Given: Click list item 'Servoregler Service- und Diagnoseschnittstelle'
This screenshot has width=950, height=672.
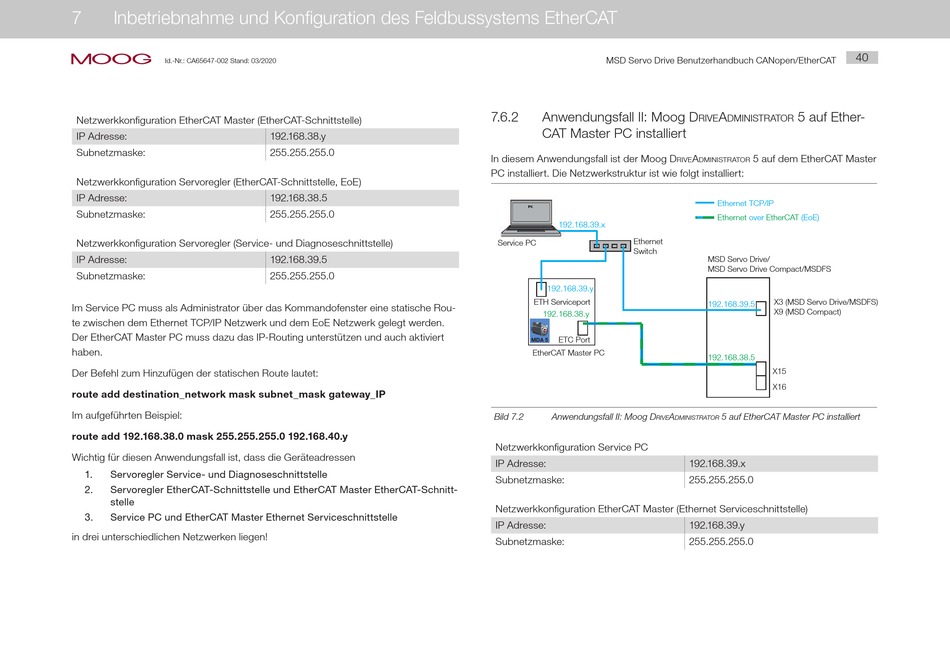Looking at the screenshot, I should (219, 474).
